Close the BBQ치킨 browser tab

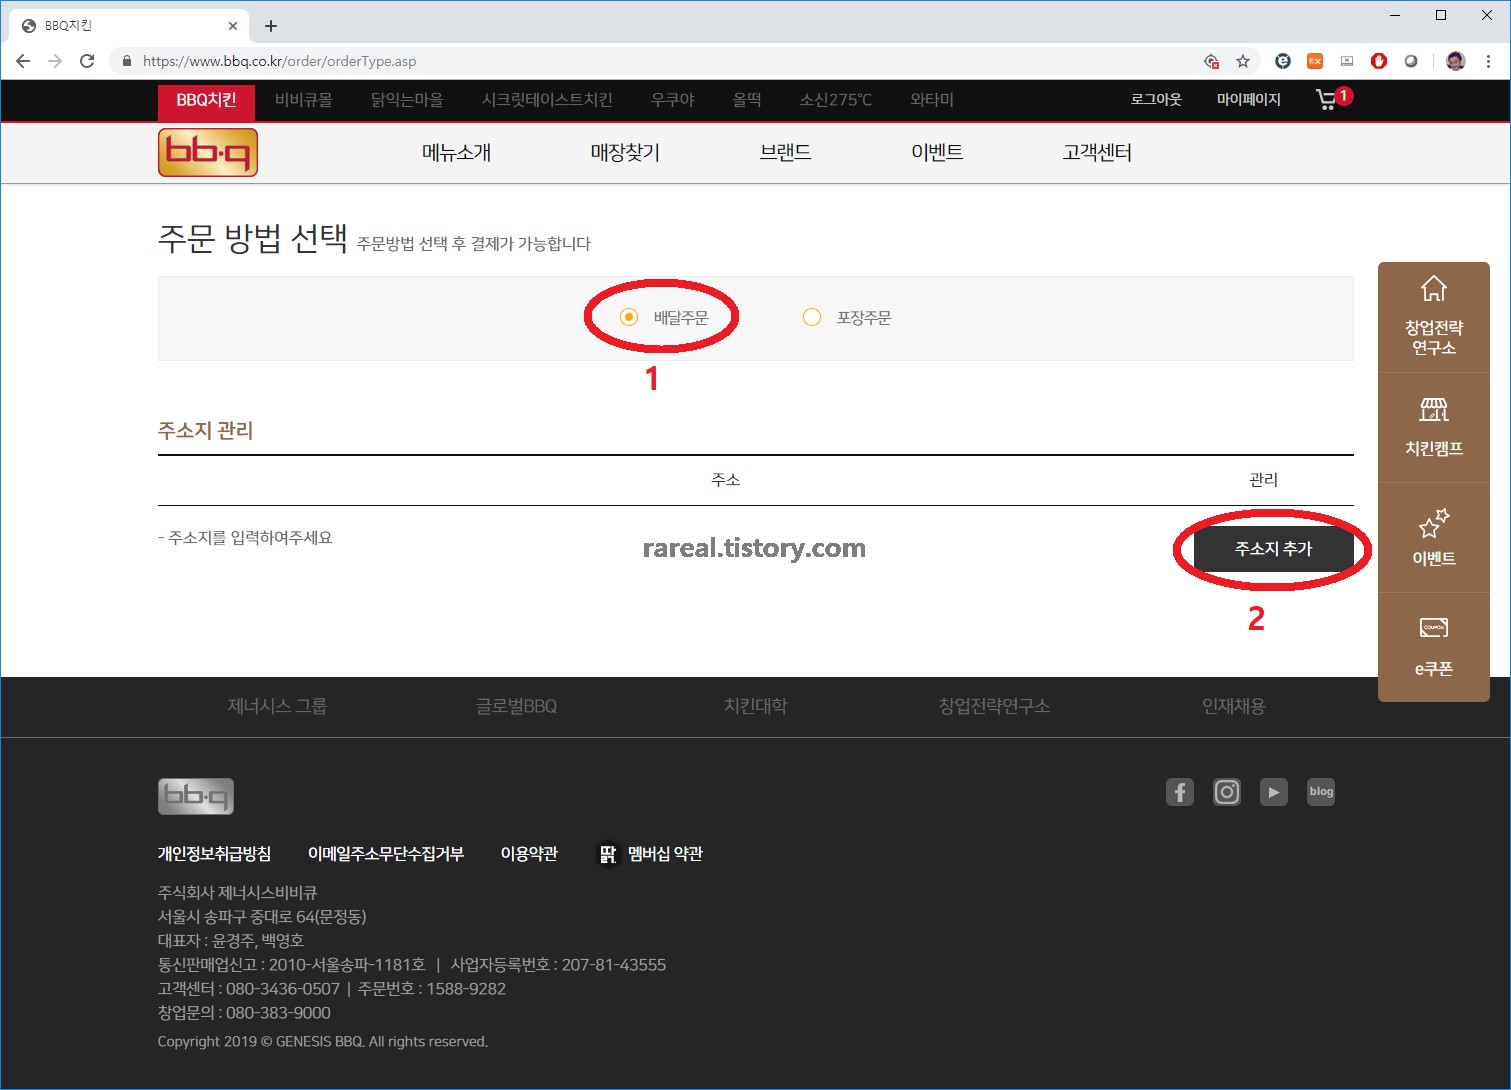[233, 26]
